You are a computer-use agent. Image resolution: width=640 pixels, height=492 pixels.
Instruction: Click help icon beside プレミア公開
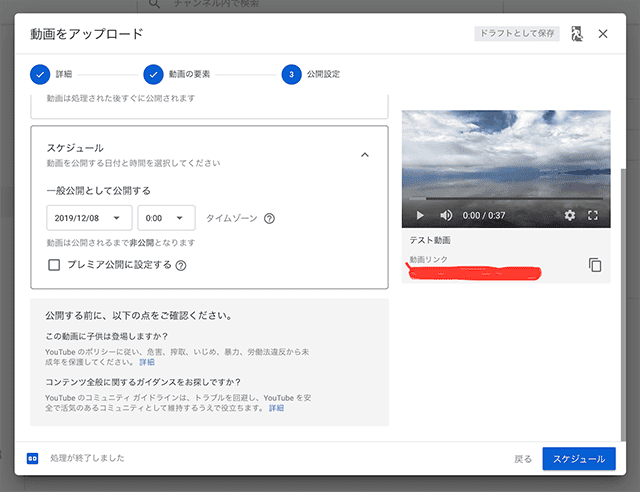pos(181,266)
